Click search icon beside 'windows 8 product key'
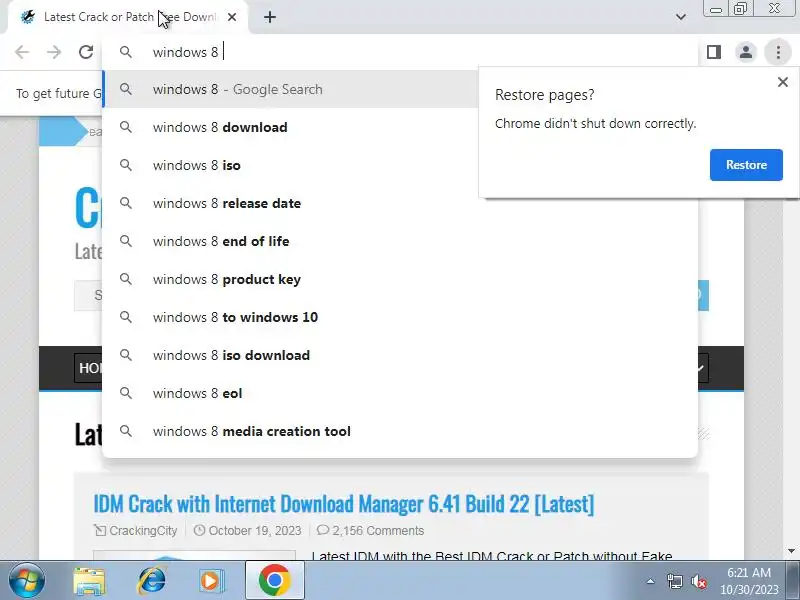This screenshot has width=800, height=600. pyautogui.click(x=126, y=279)
